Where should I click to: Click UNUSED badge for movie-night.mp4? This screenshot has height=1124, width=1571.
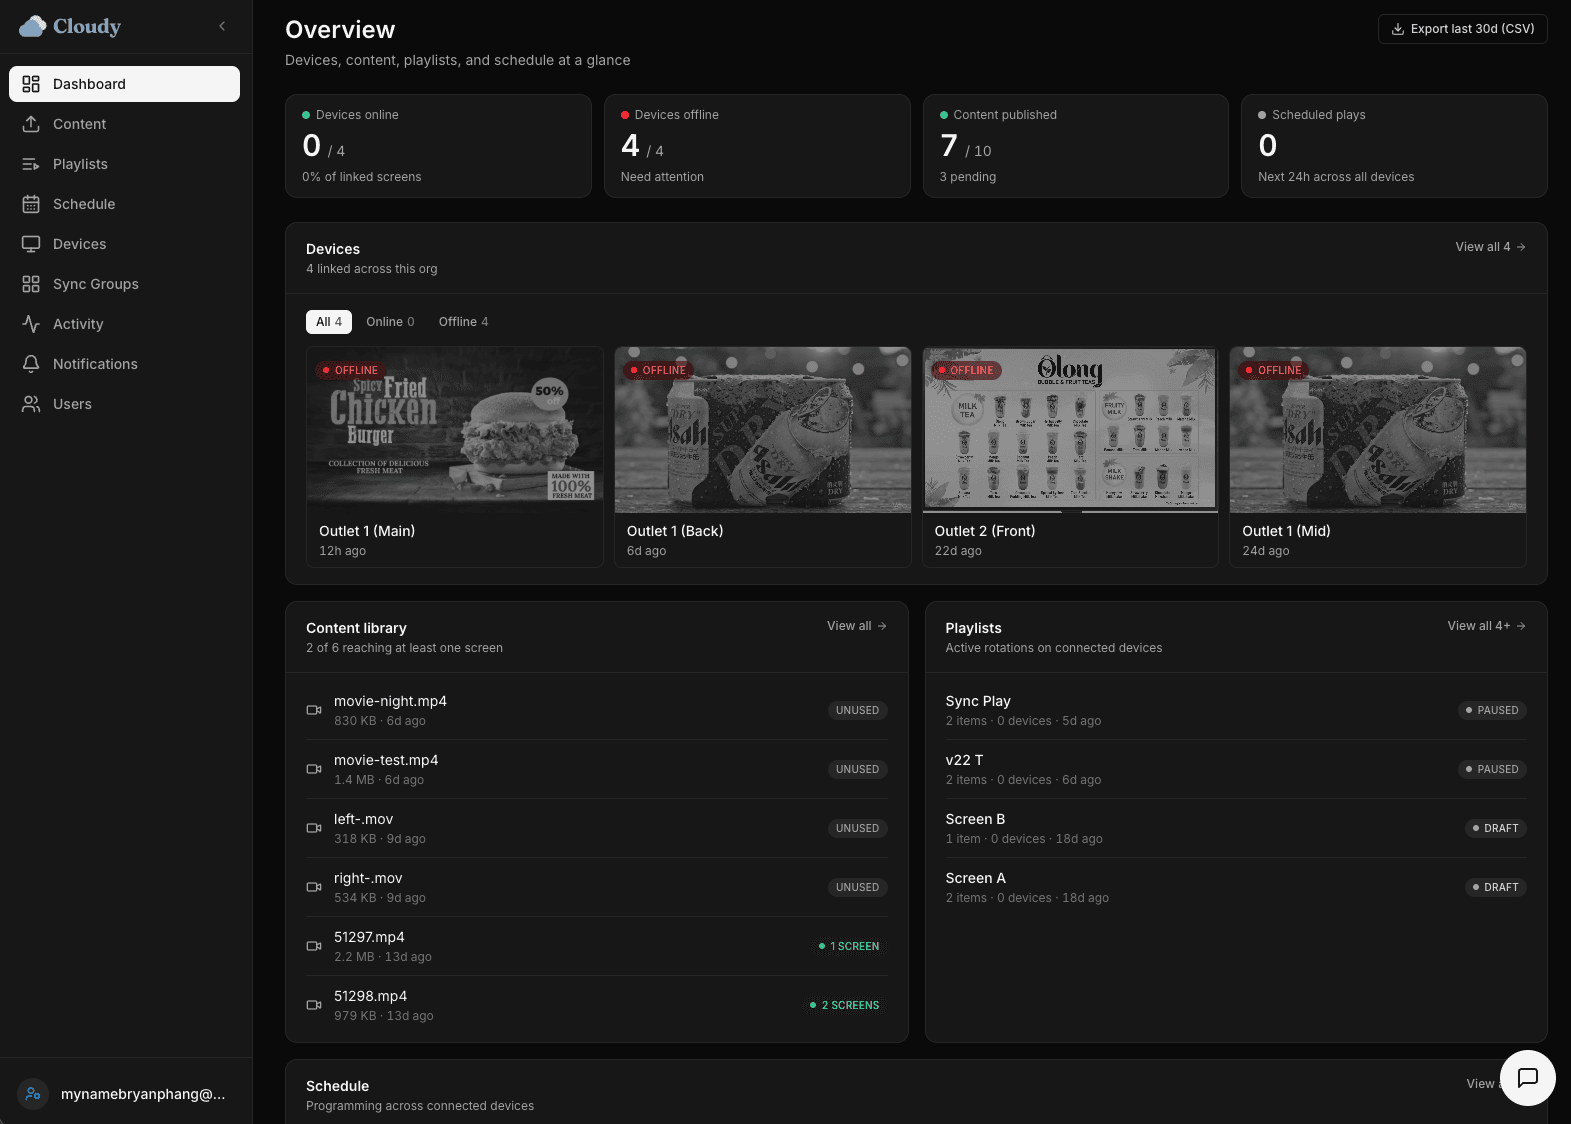coord(857,710)
